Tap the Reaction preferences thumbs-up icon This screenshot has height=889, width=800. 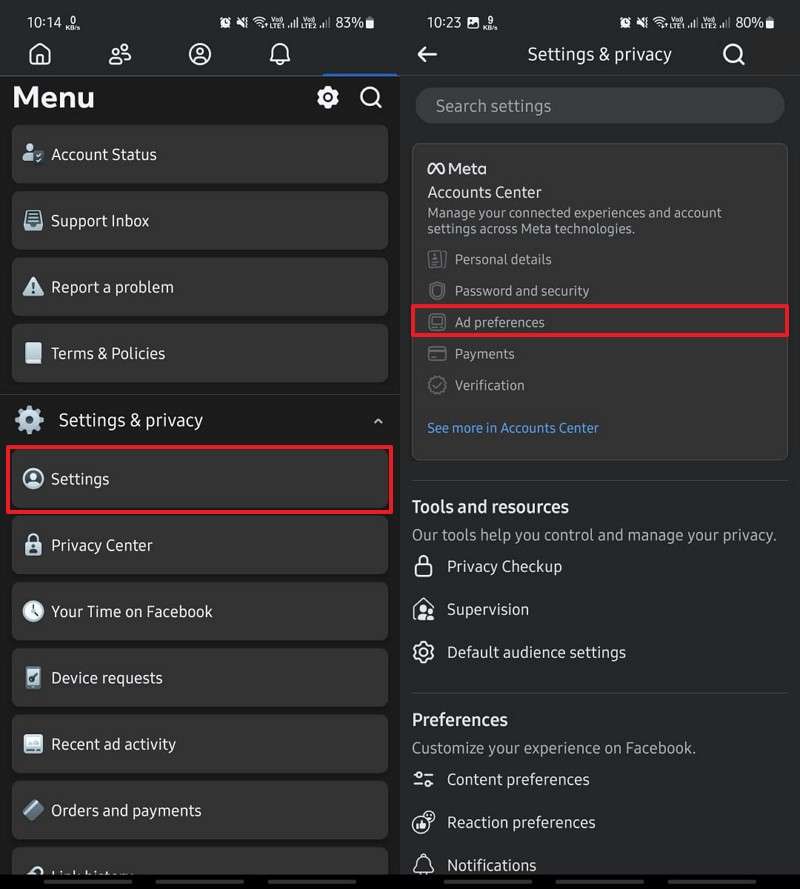pyautogui.click(x=424, y=822)
